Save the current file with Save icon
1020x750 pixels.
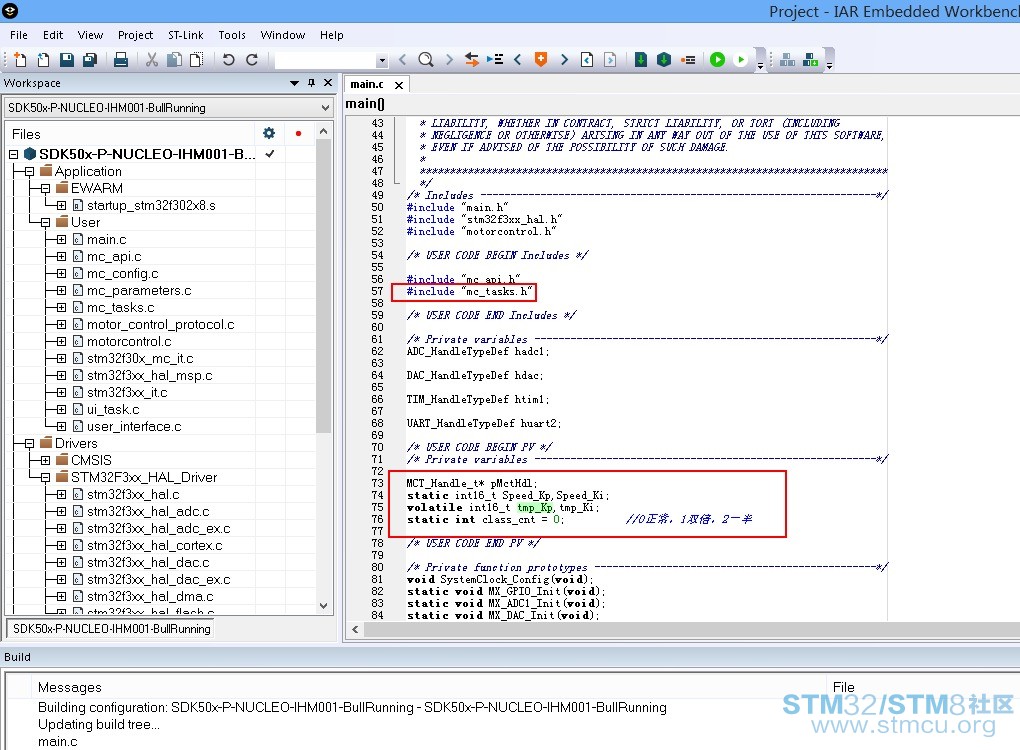[66, 60]
